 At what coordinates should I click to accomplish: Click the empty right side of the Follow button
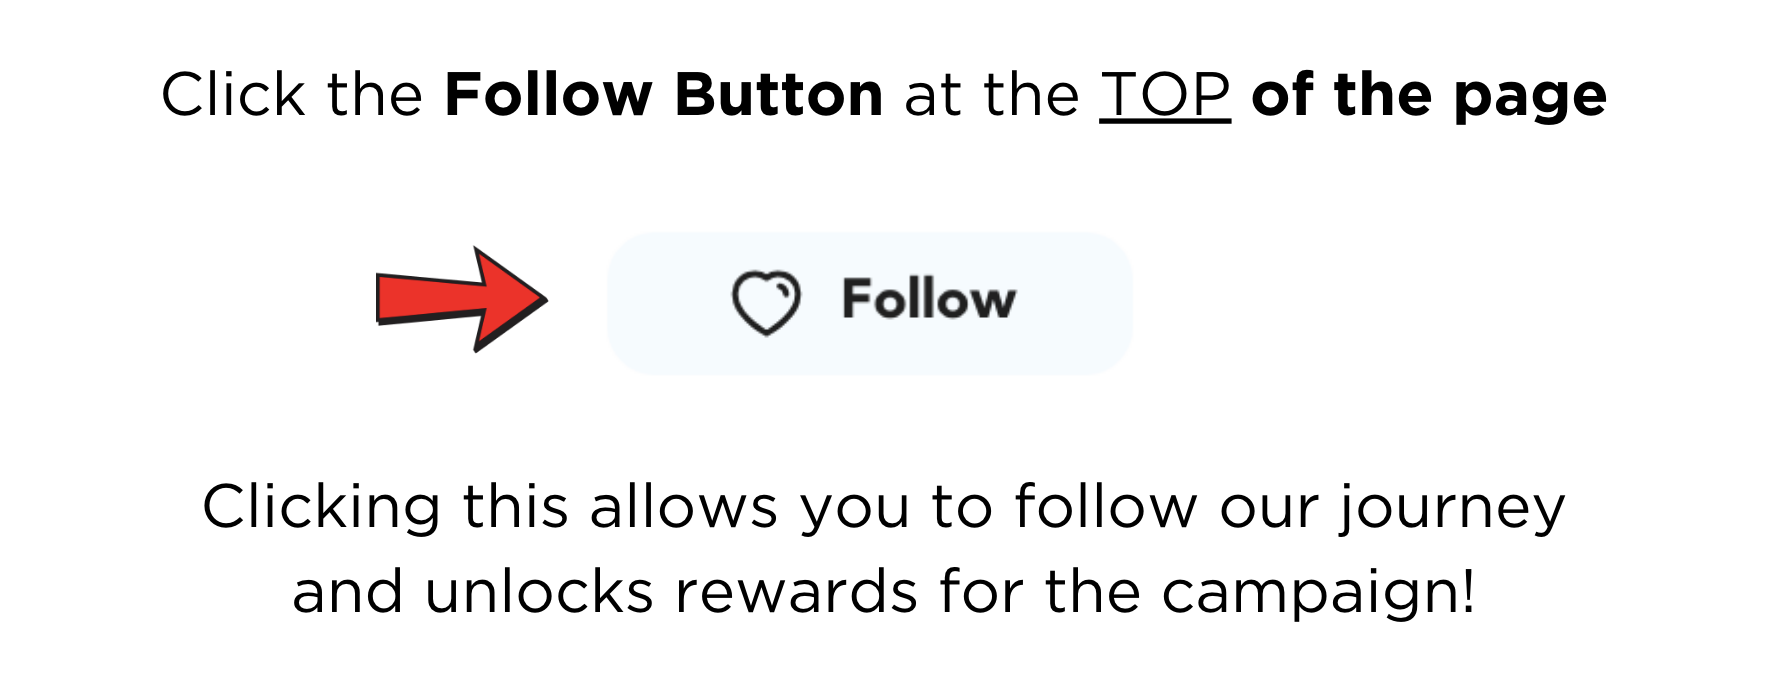(1075, 303)
